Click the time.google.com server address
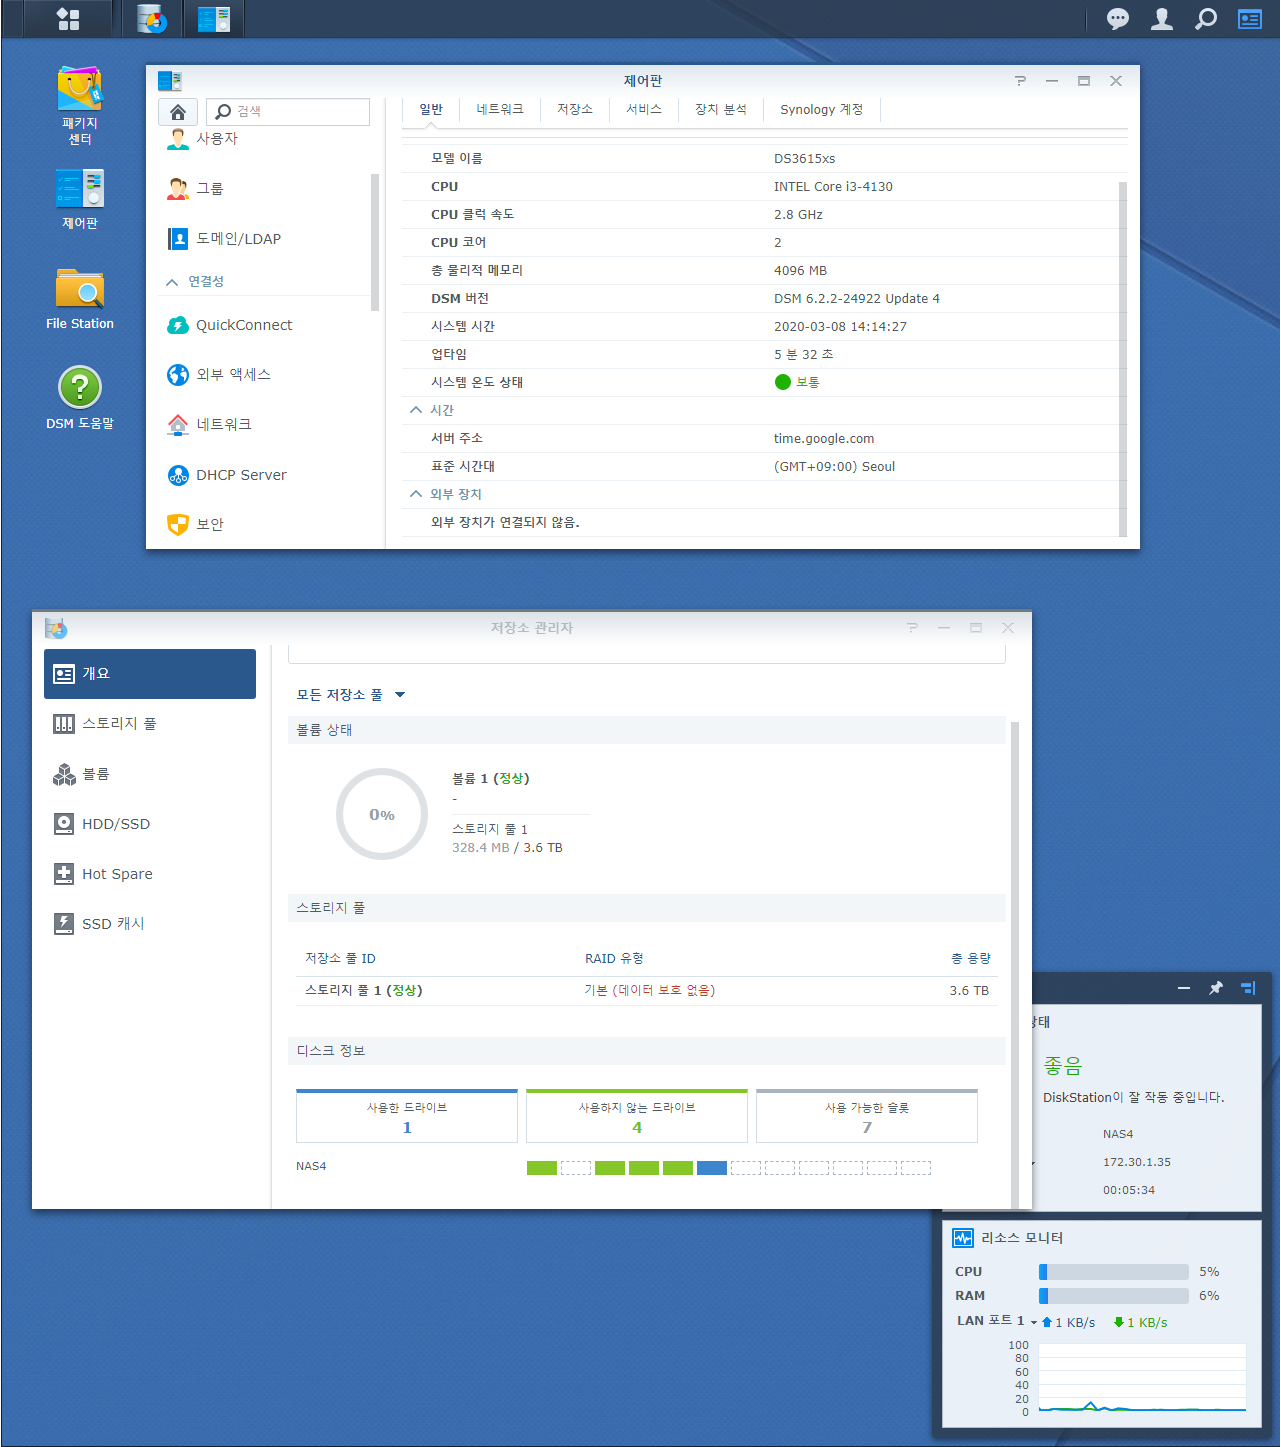Image resolution: width=1281 pixels, height=1447 pixels. tap(824, 439)
